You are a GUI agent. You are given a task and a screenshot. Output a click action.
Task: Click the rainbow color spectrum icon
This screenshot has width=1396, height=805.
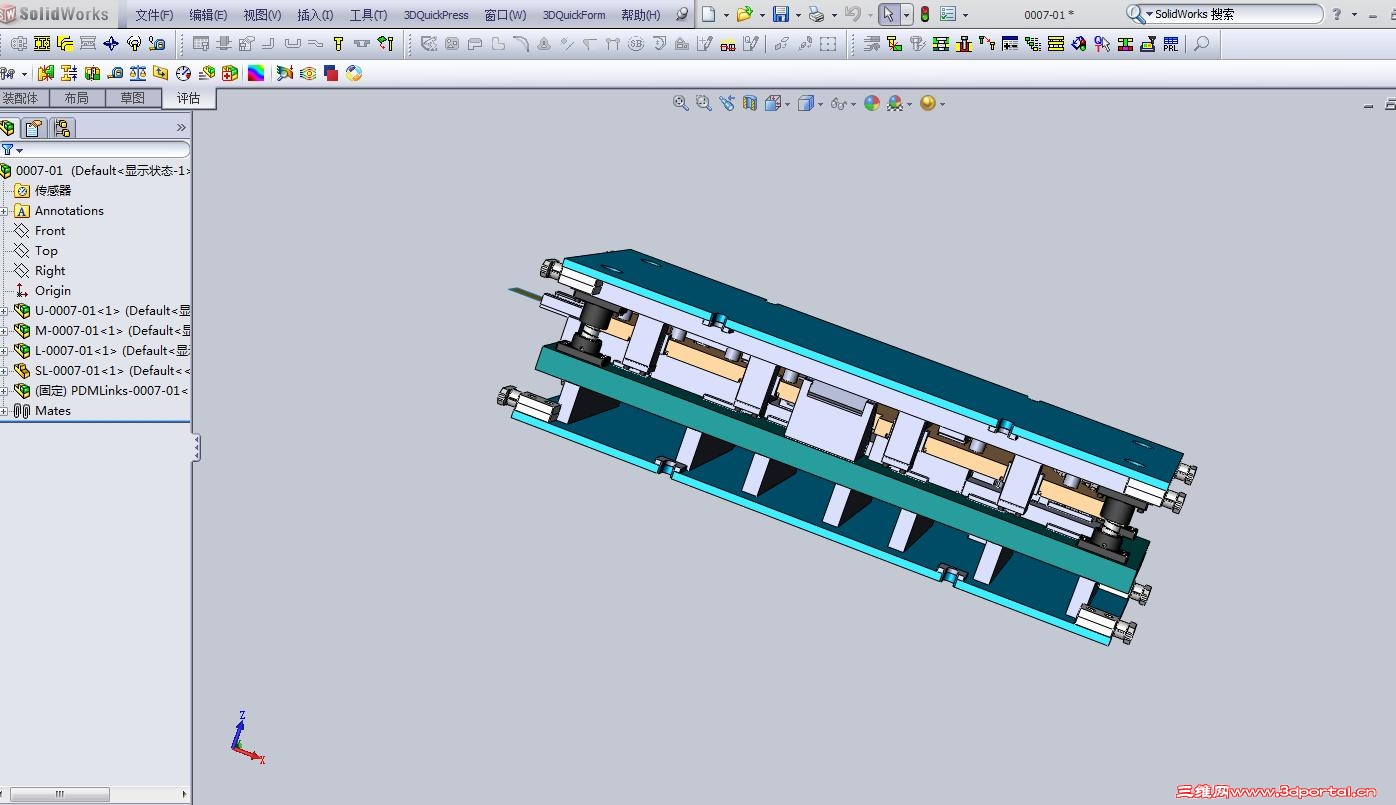point(256,73)
